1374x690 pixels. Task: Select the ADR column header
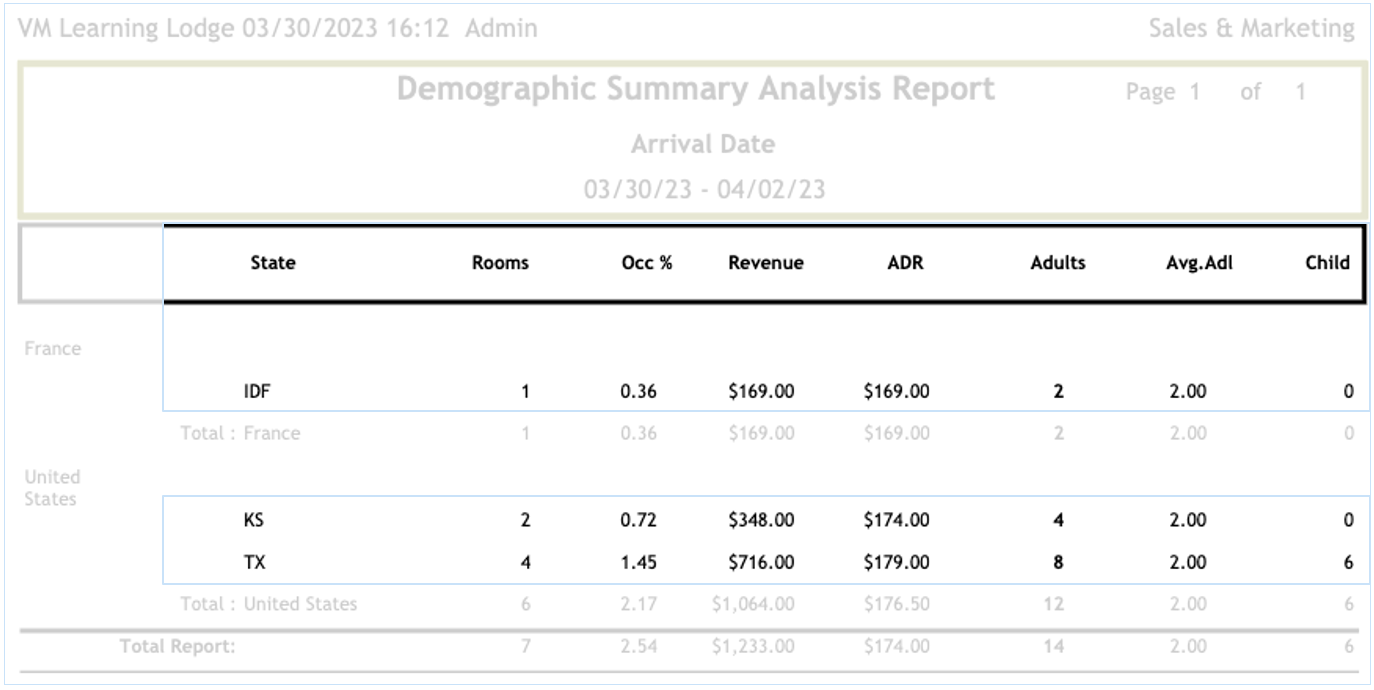click(905, 263)
